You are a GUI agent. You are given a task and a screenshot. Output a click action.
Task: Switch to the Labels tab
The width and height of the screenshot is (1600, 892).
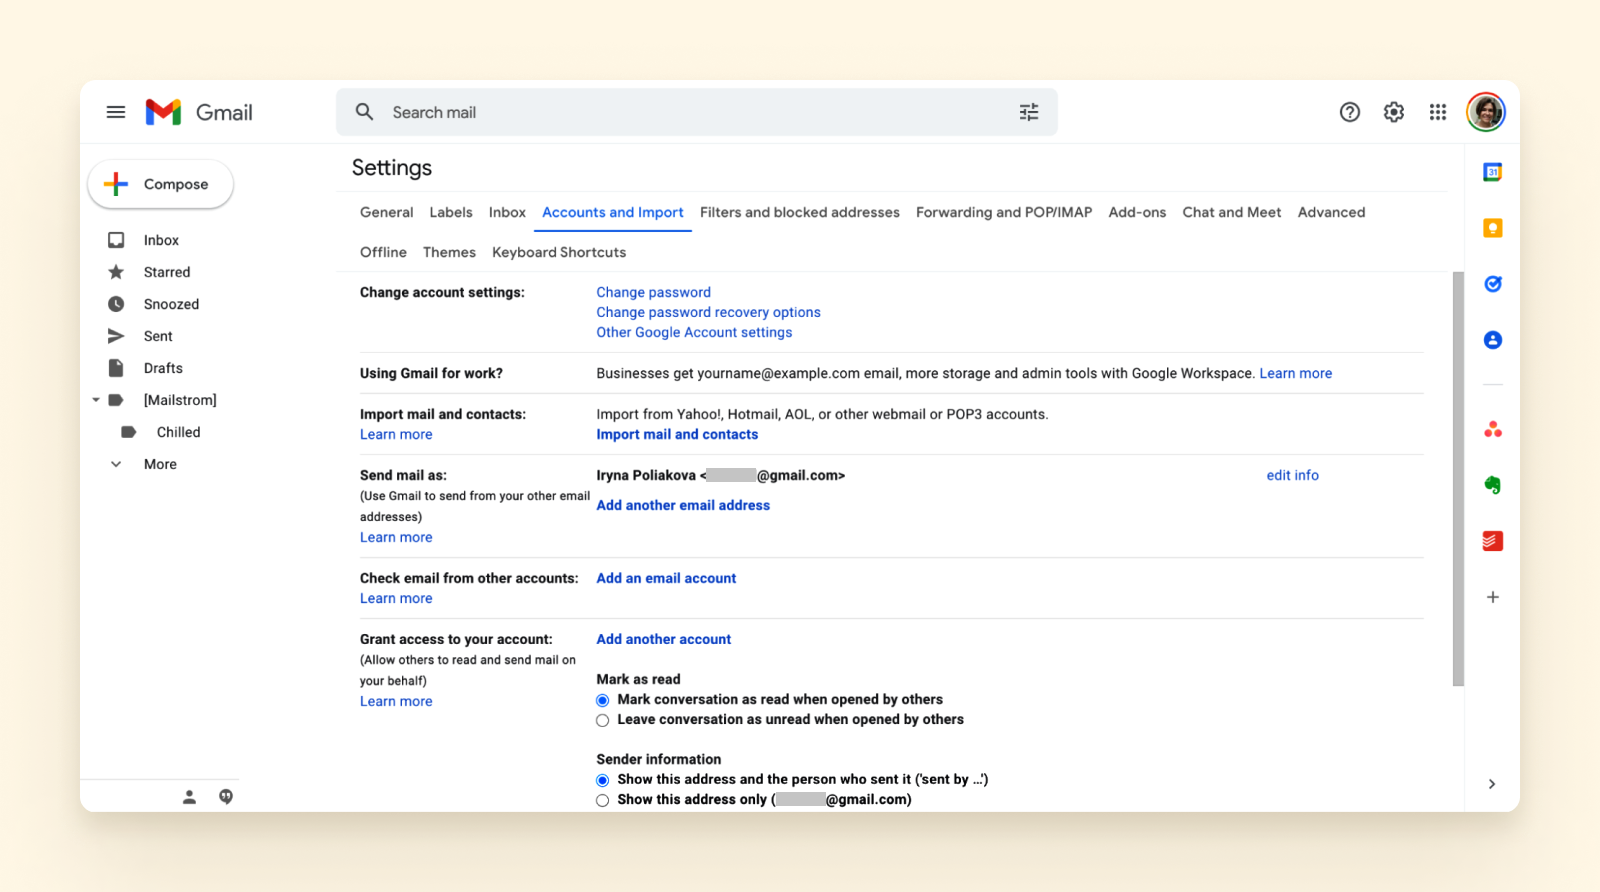(x=451, y=212)
